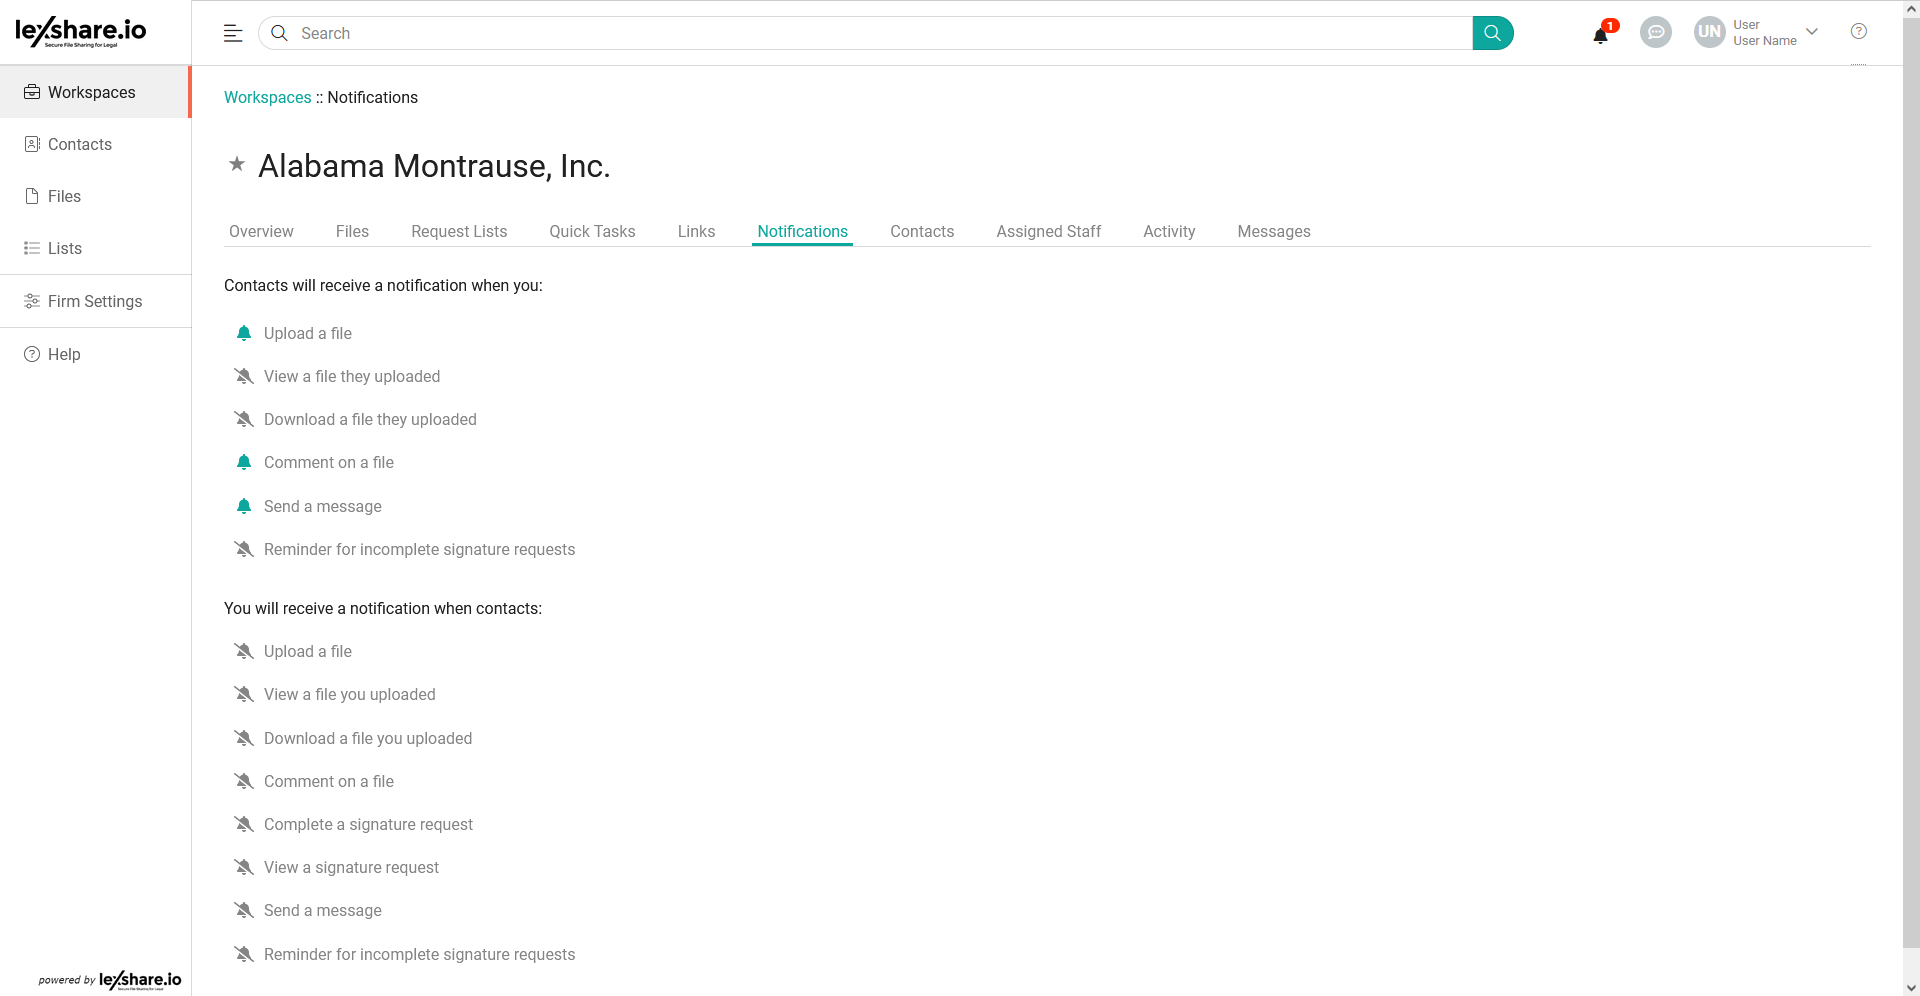The height and width of the screenshot is (996, 1920).
Task: Click the notification bell with red badge
Action: 1601,34
